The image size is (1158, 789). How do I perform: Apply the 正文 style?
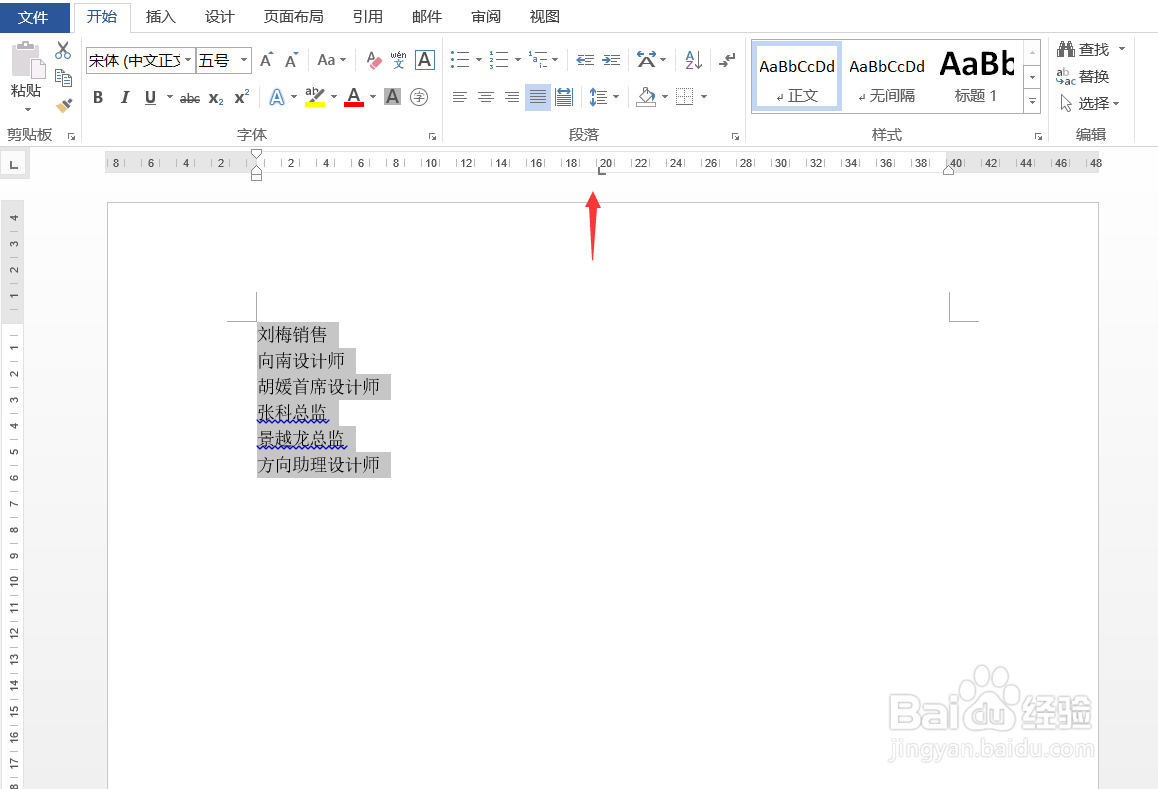(797, 77)
